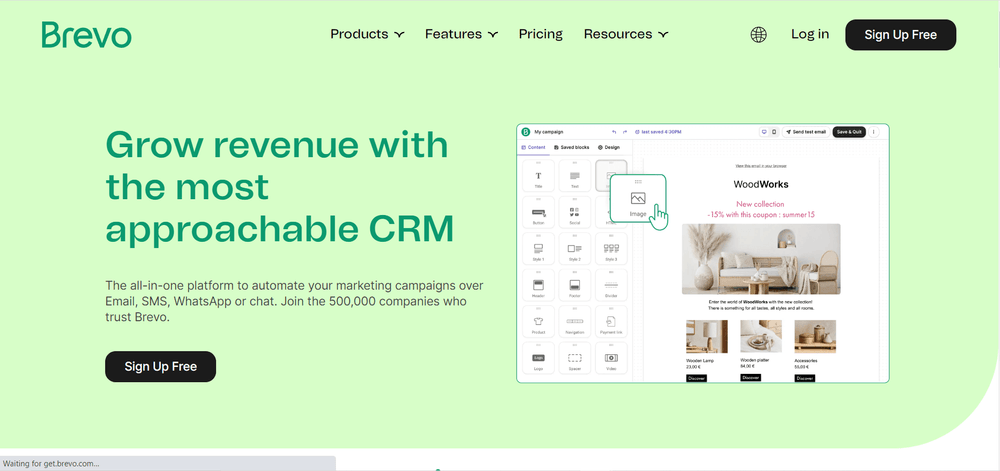Click View this email in your browser
Image resolution: width=1000 pixels, height=471 pixels.
pos(760,166)
